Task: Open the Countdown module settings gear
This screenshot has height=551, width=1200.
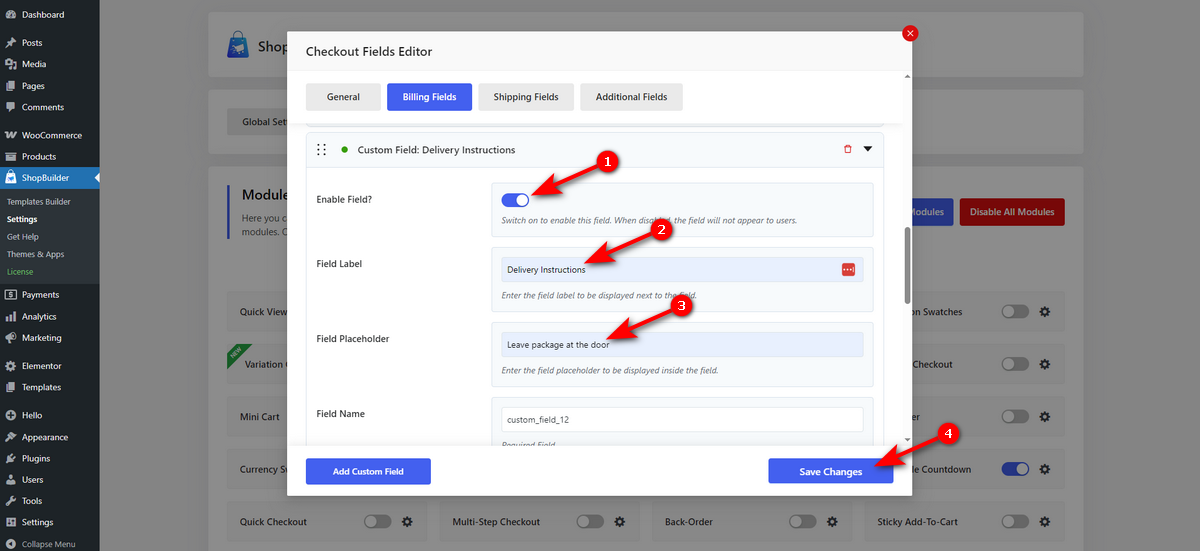Action: [1045, 469]
